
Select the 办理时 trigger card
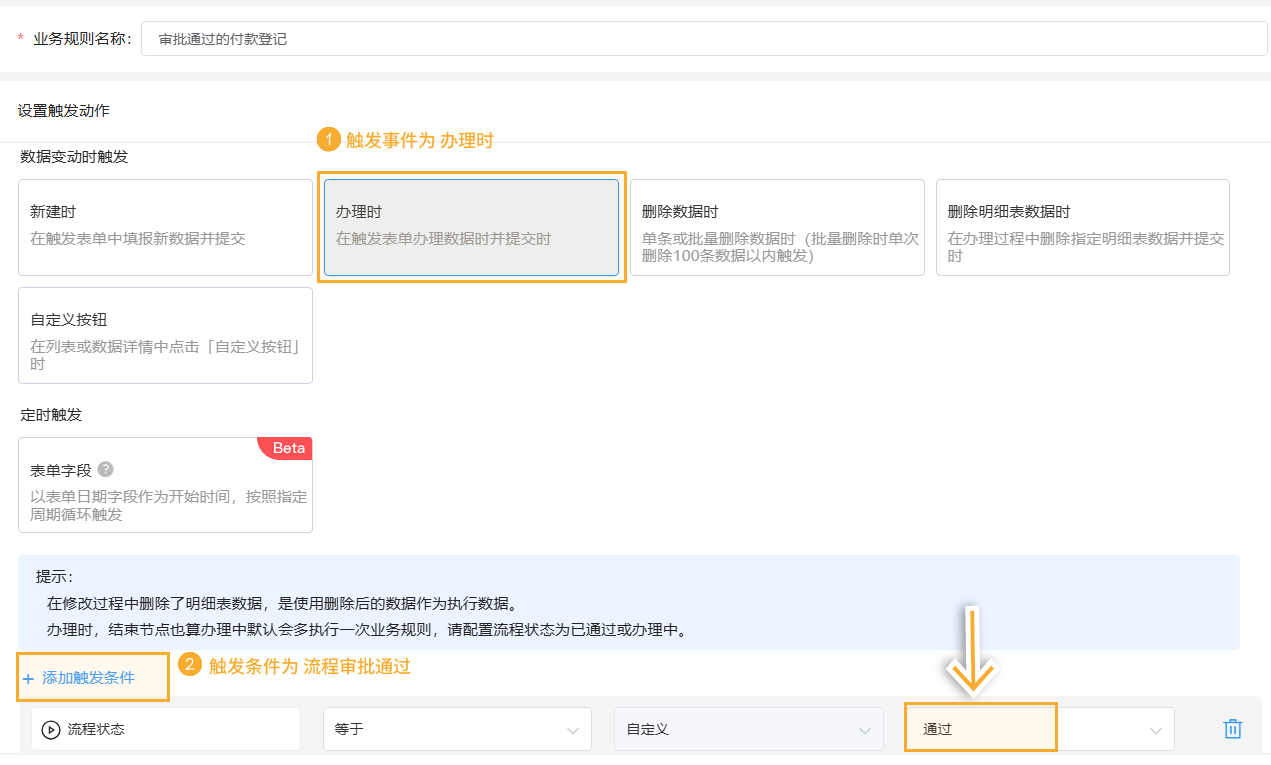pyautogui.click(x=471, y=228)
